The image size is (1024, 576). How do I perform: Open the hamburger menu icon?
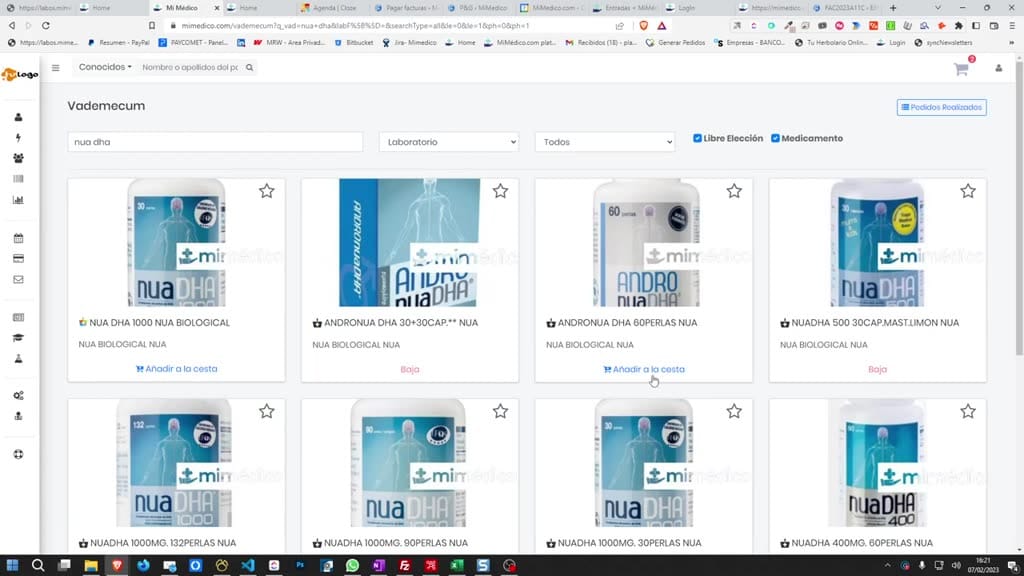click(x=56, y=67)
